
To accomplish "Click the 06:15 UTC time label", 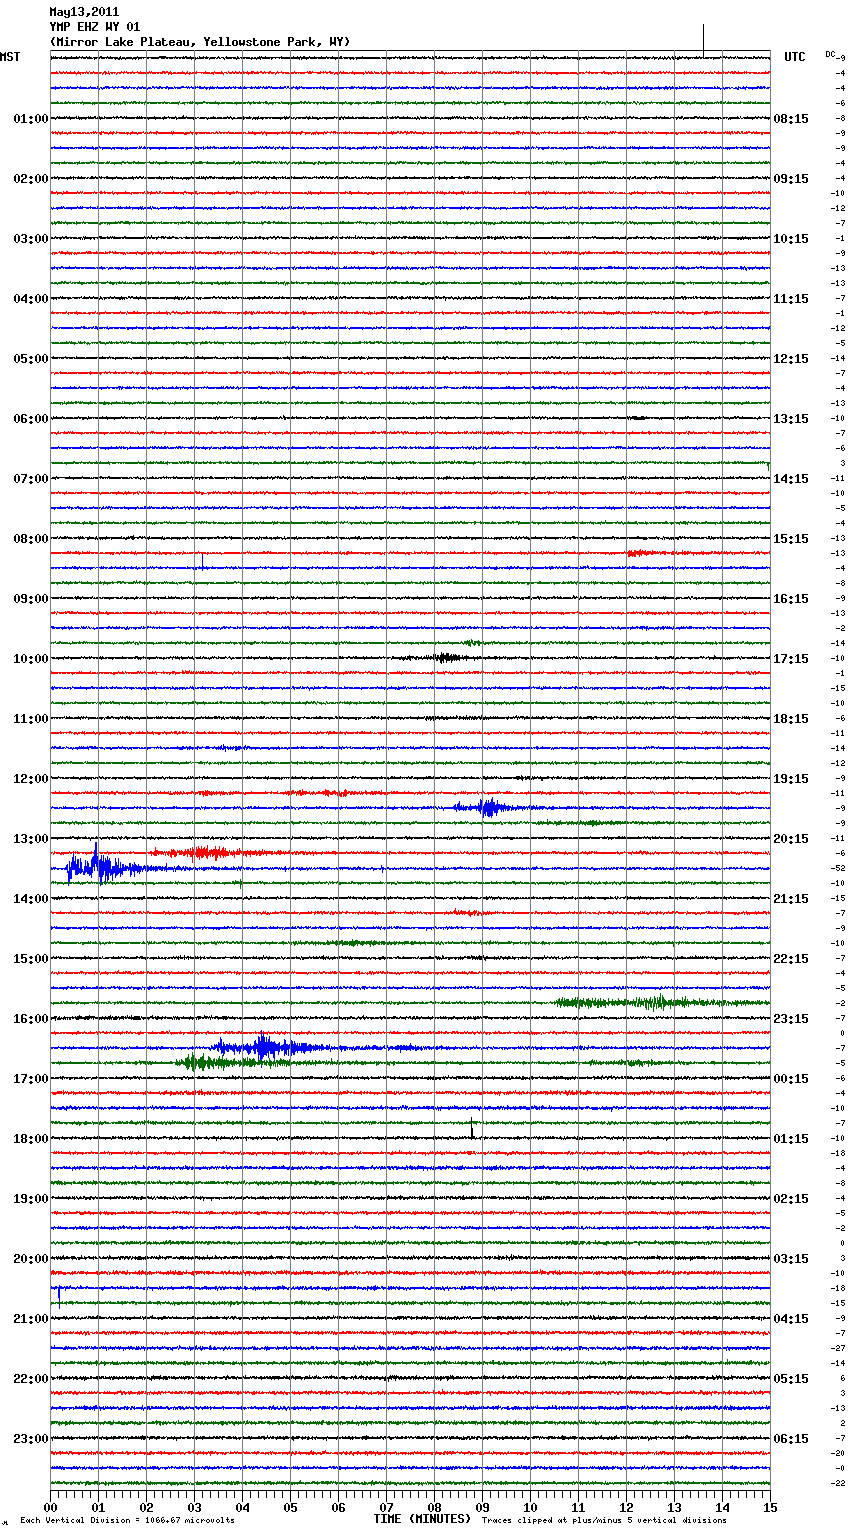I will [791, 1439].
